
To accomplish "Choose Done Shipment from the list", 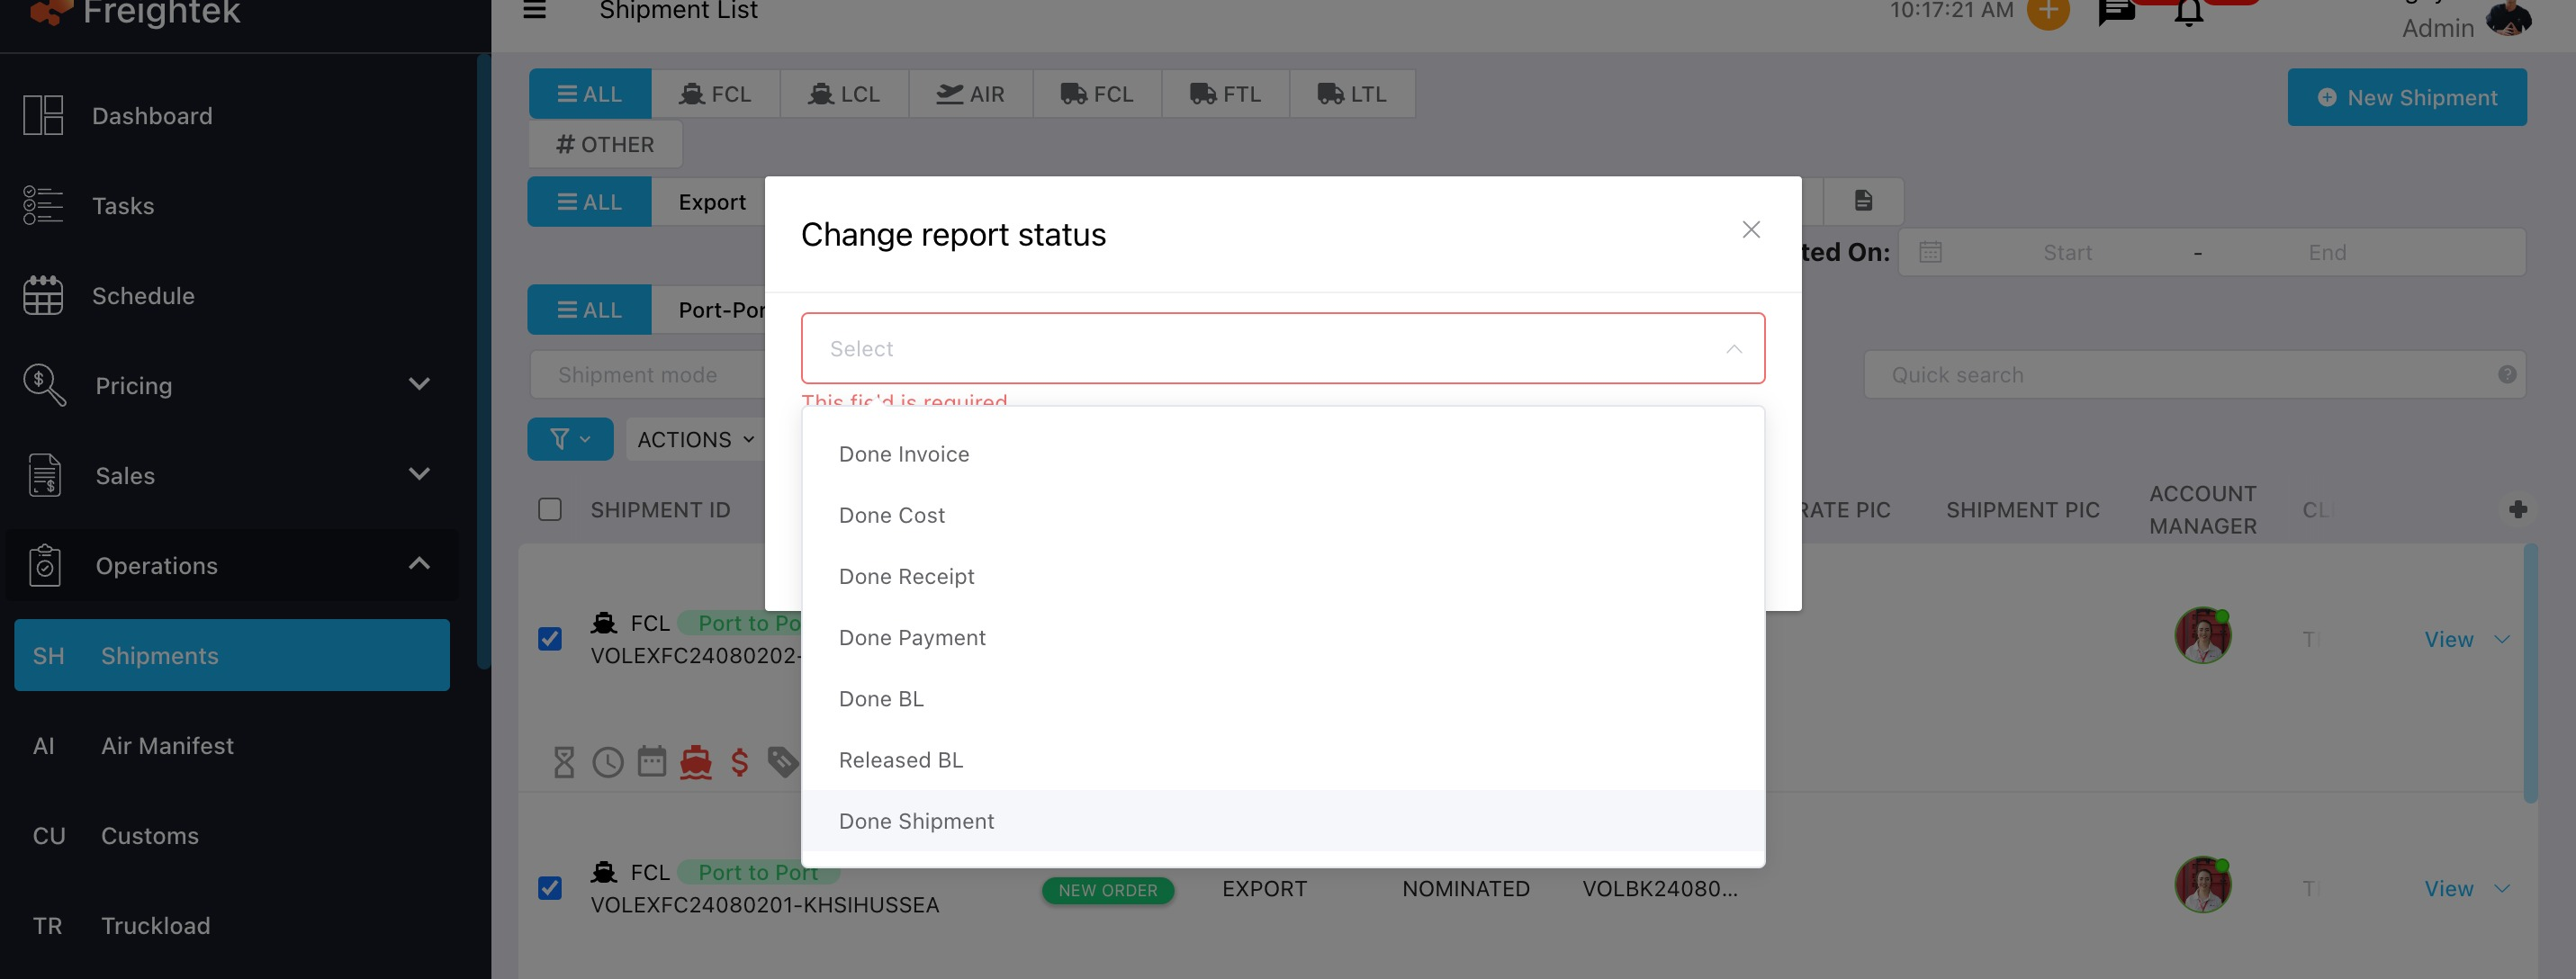I will 916,821.
